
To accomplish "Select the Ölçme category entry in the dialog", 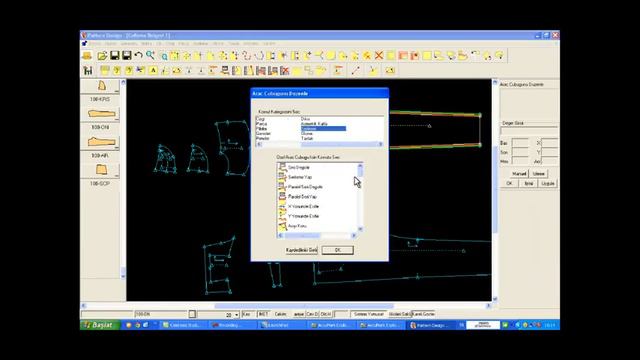I will click(307, 133).
